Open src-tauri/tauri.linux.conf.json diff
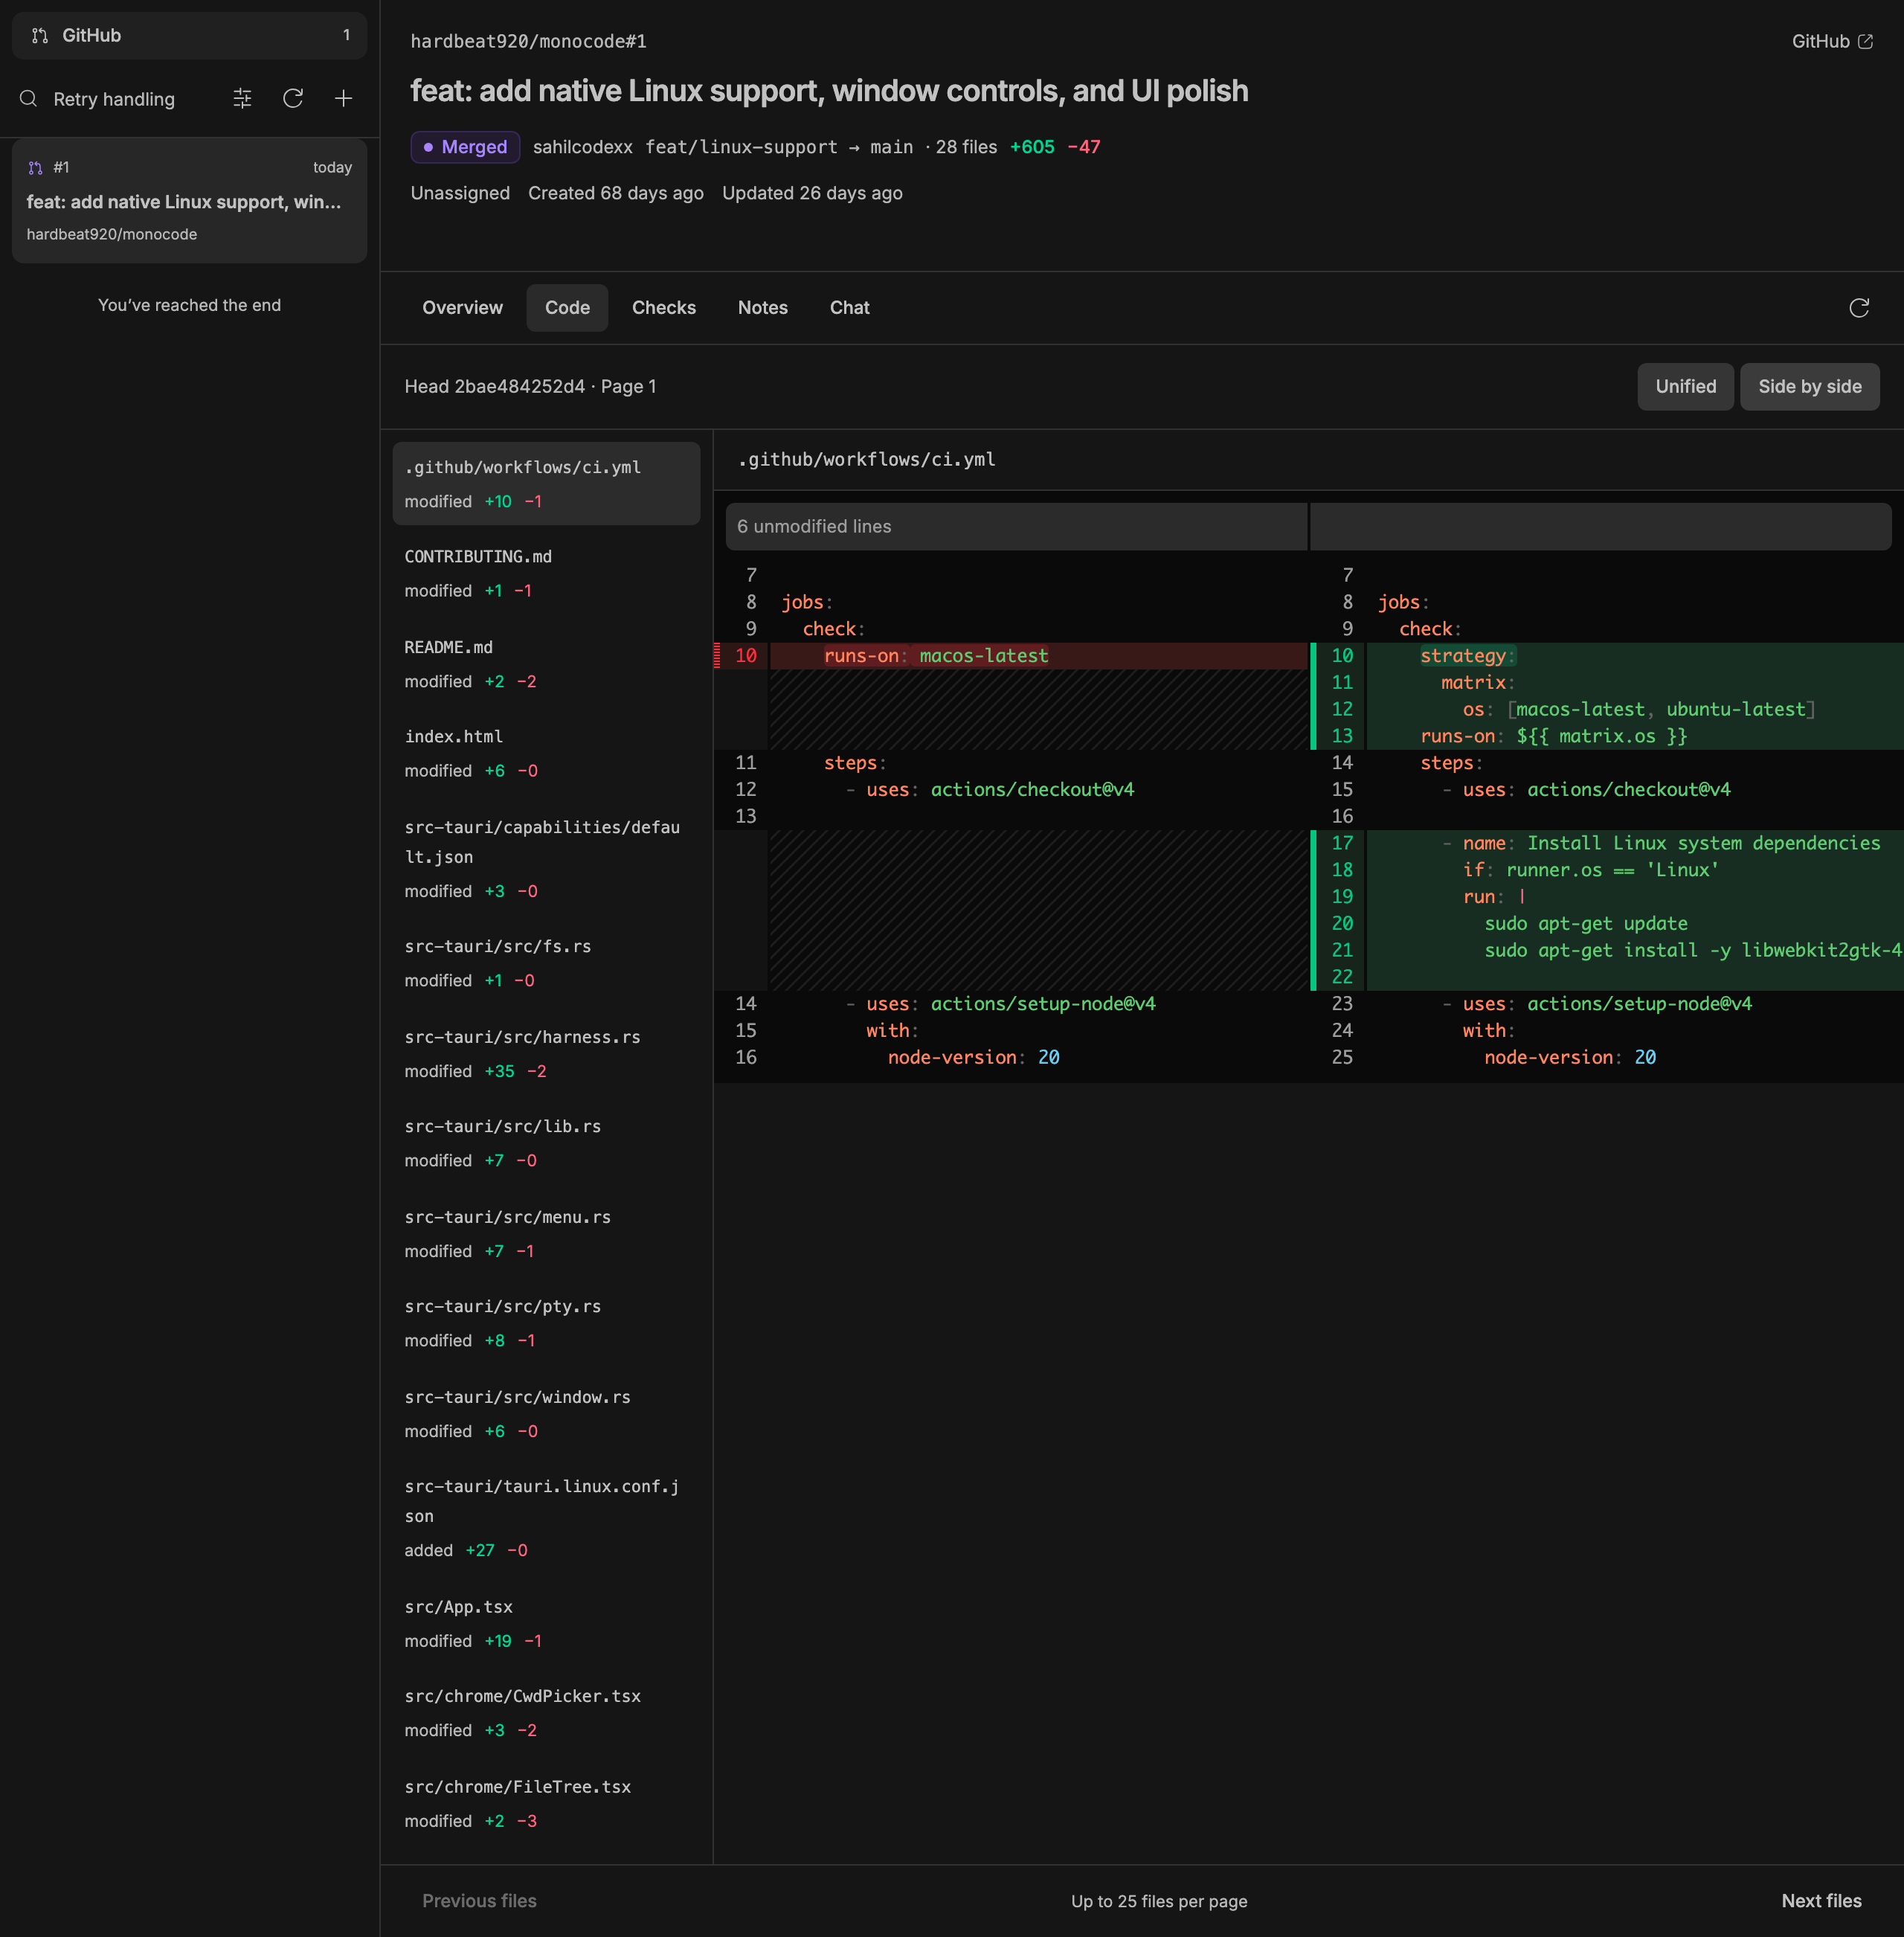This screenshot has height=1937, width=1904. coord(546,1518)
